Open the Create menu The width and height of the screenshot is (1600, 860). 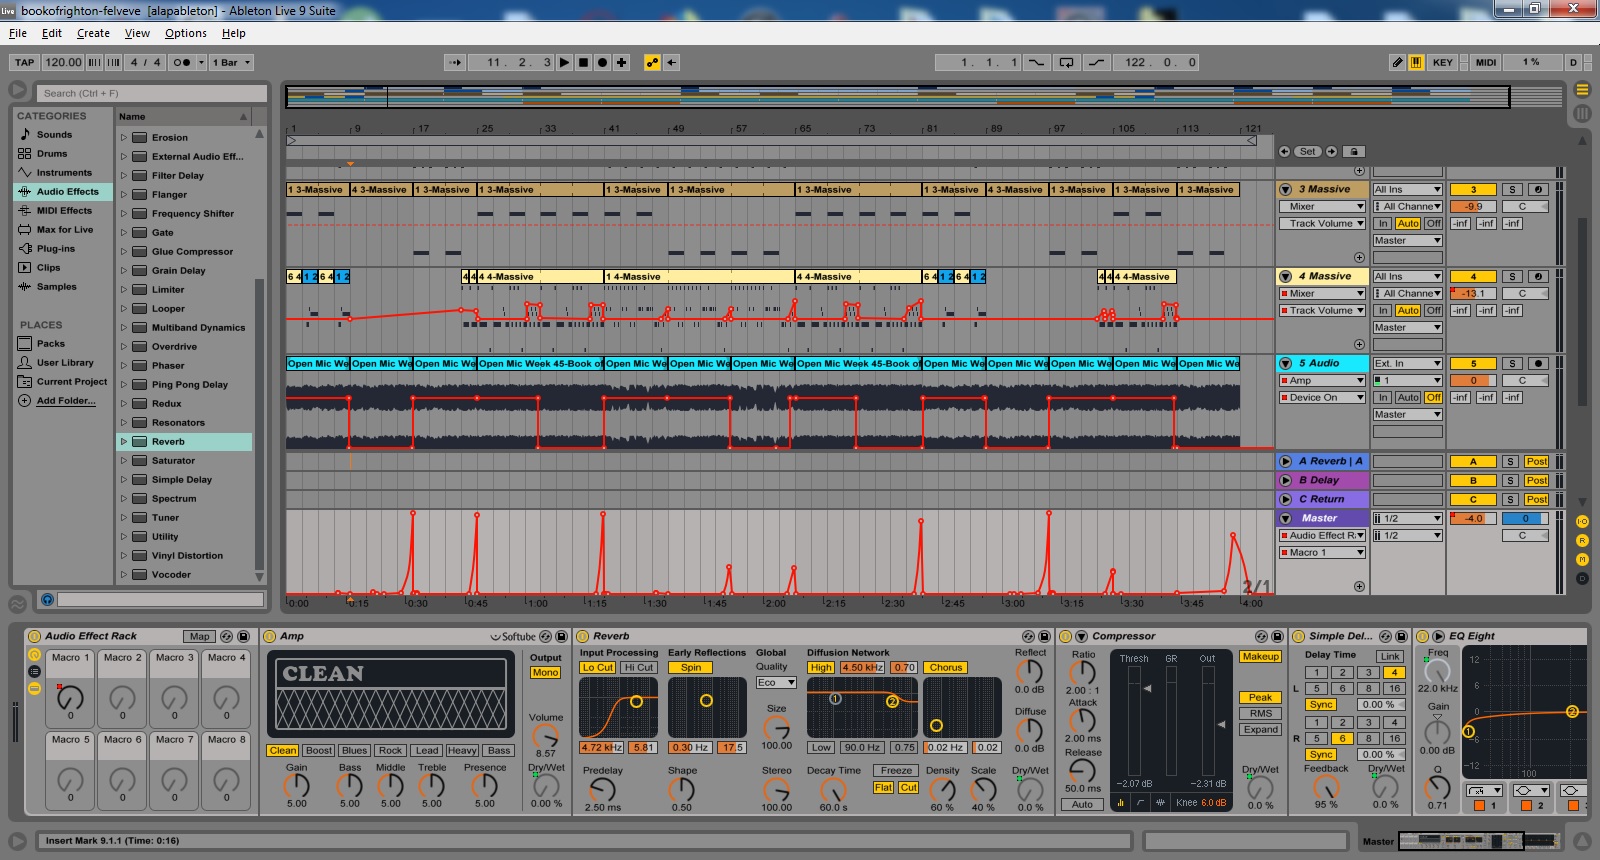(x=93, y=33)
